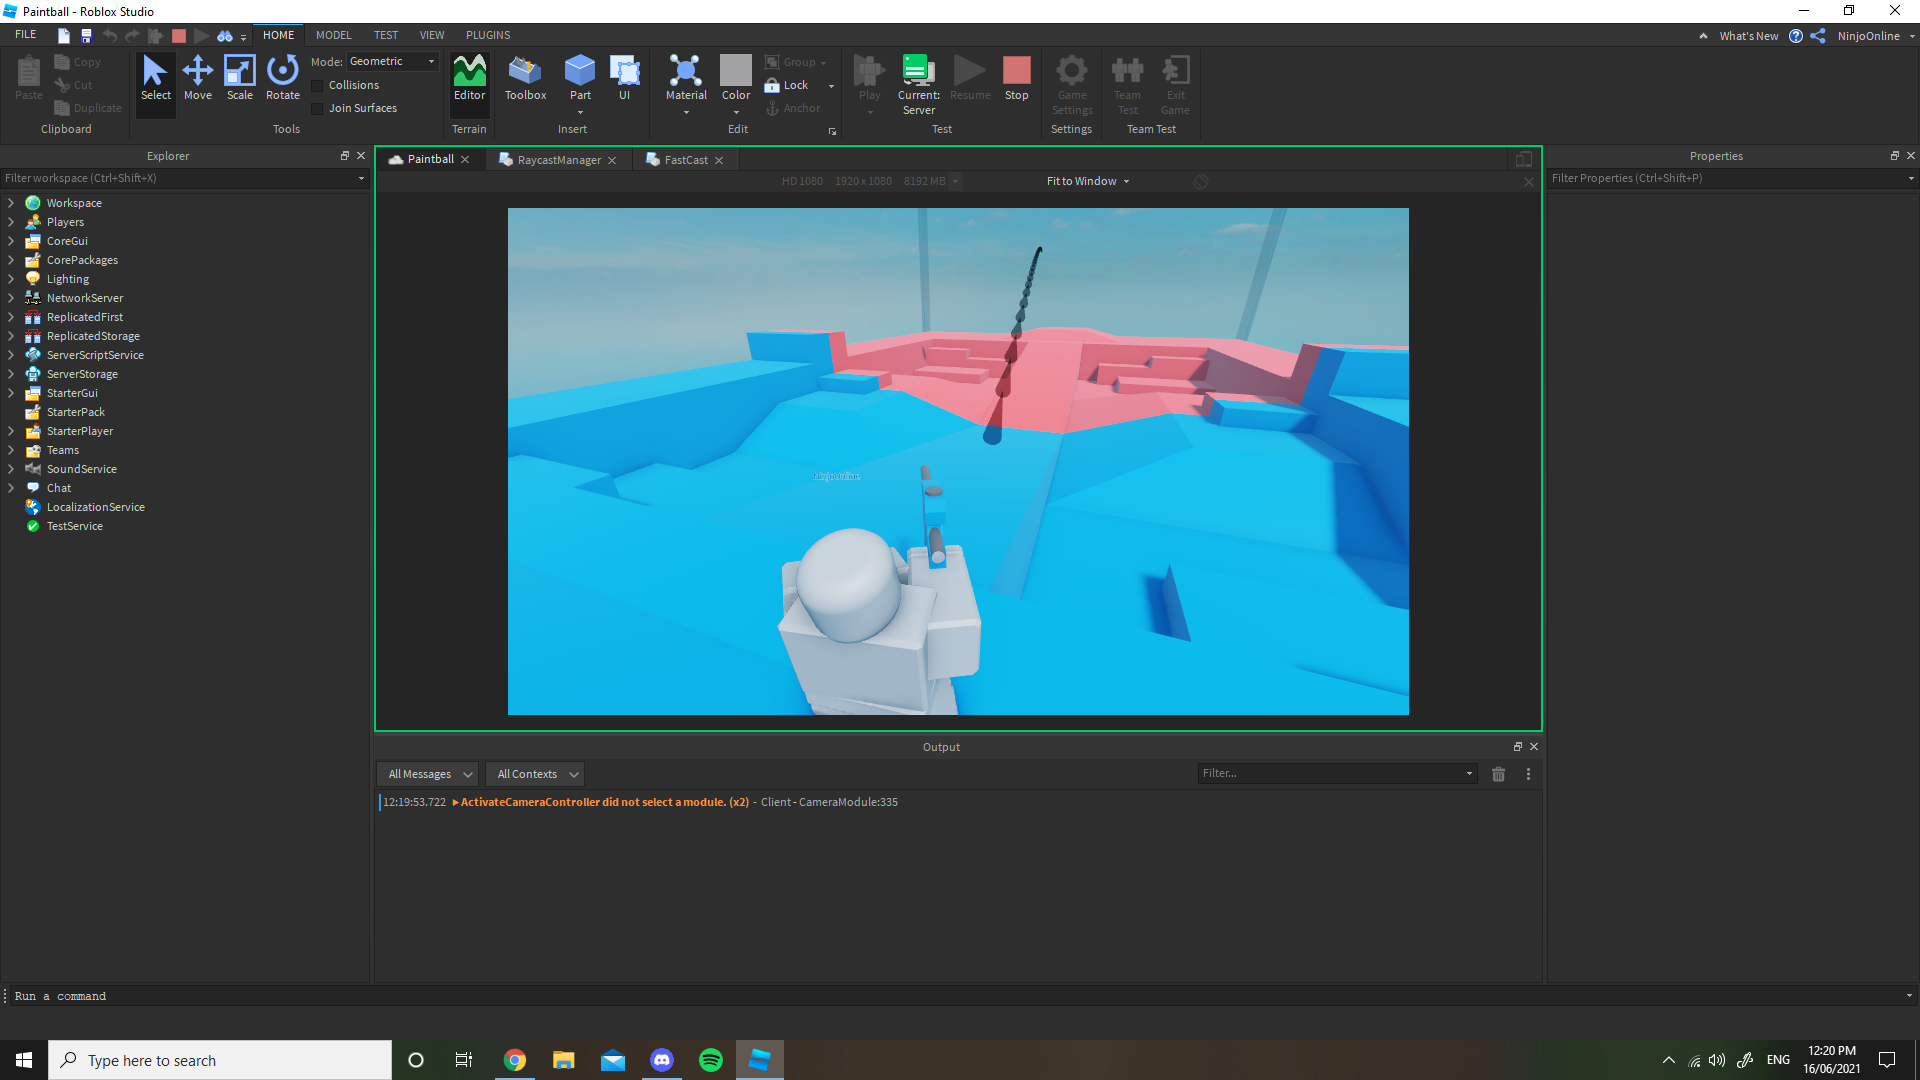Open the Color dropdown arrow

point(736,113)
